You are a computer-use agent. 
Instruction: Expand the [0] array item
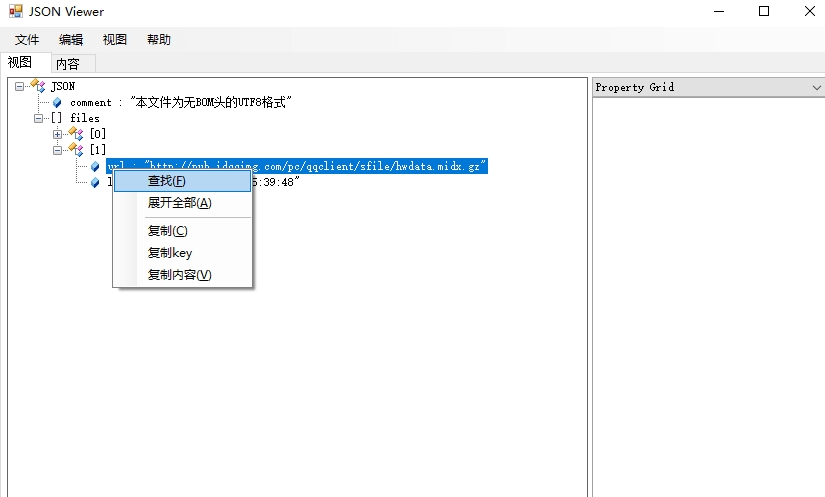(x=57, y=134)
